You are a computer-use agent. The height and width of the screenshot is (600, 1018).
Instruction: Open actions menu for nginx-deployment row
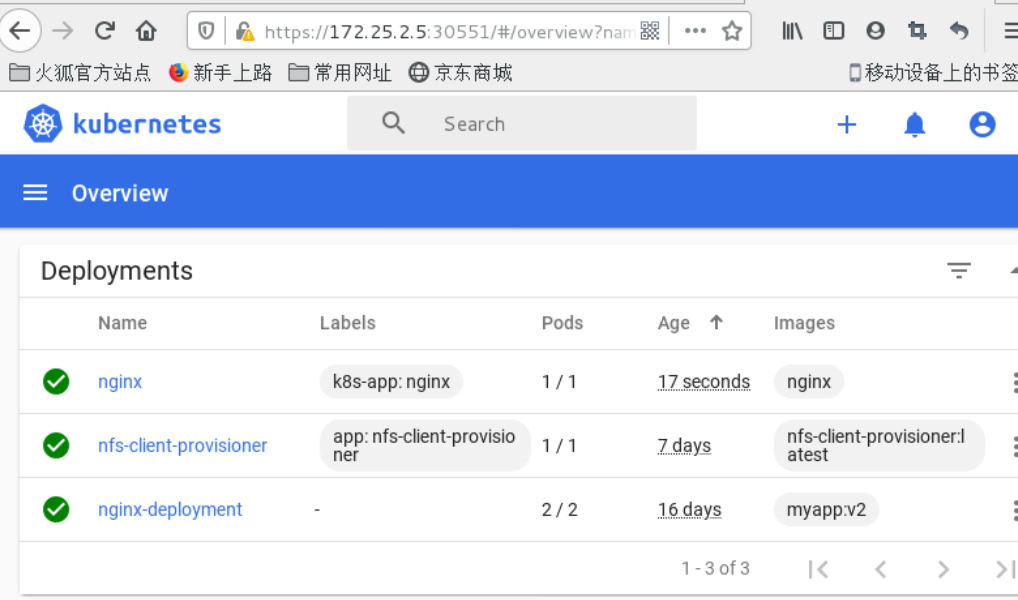(1014, 510)
